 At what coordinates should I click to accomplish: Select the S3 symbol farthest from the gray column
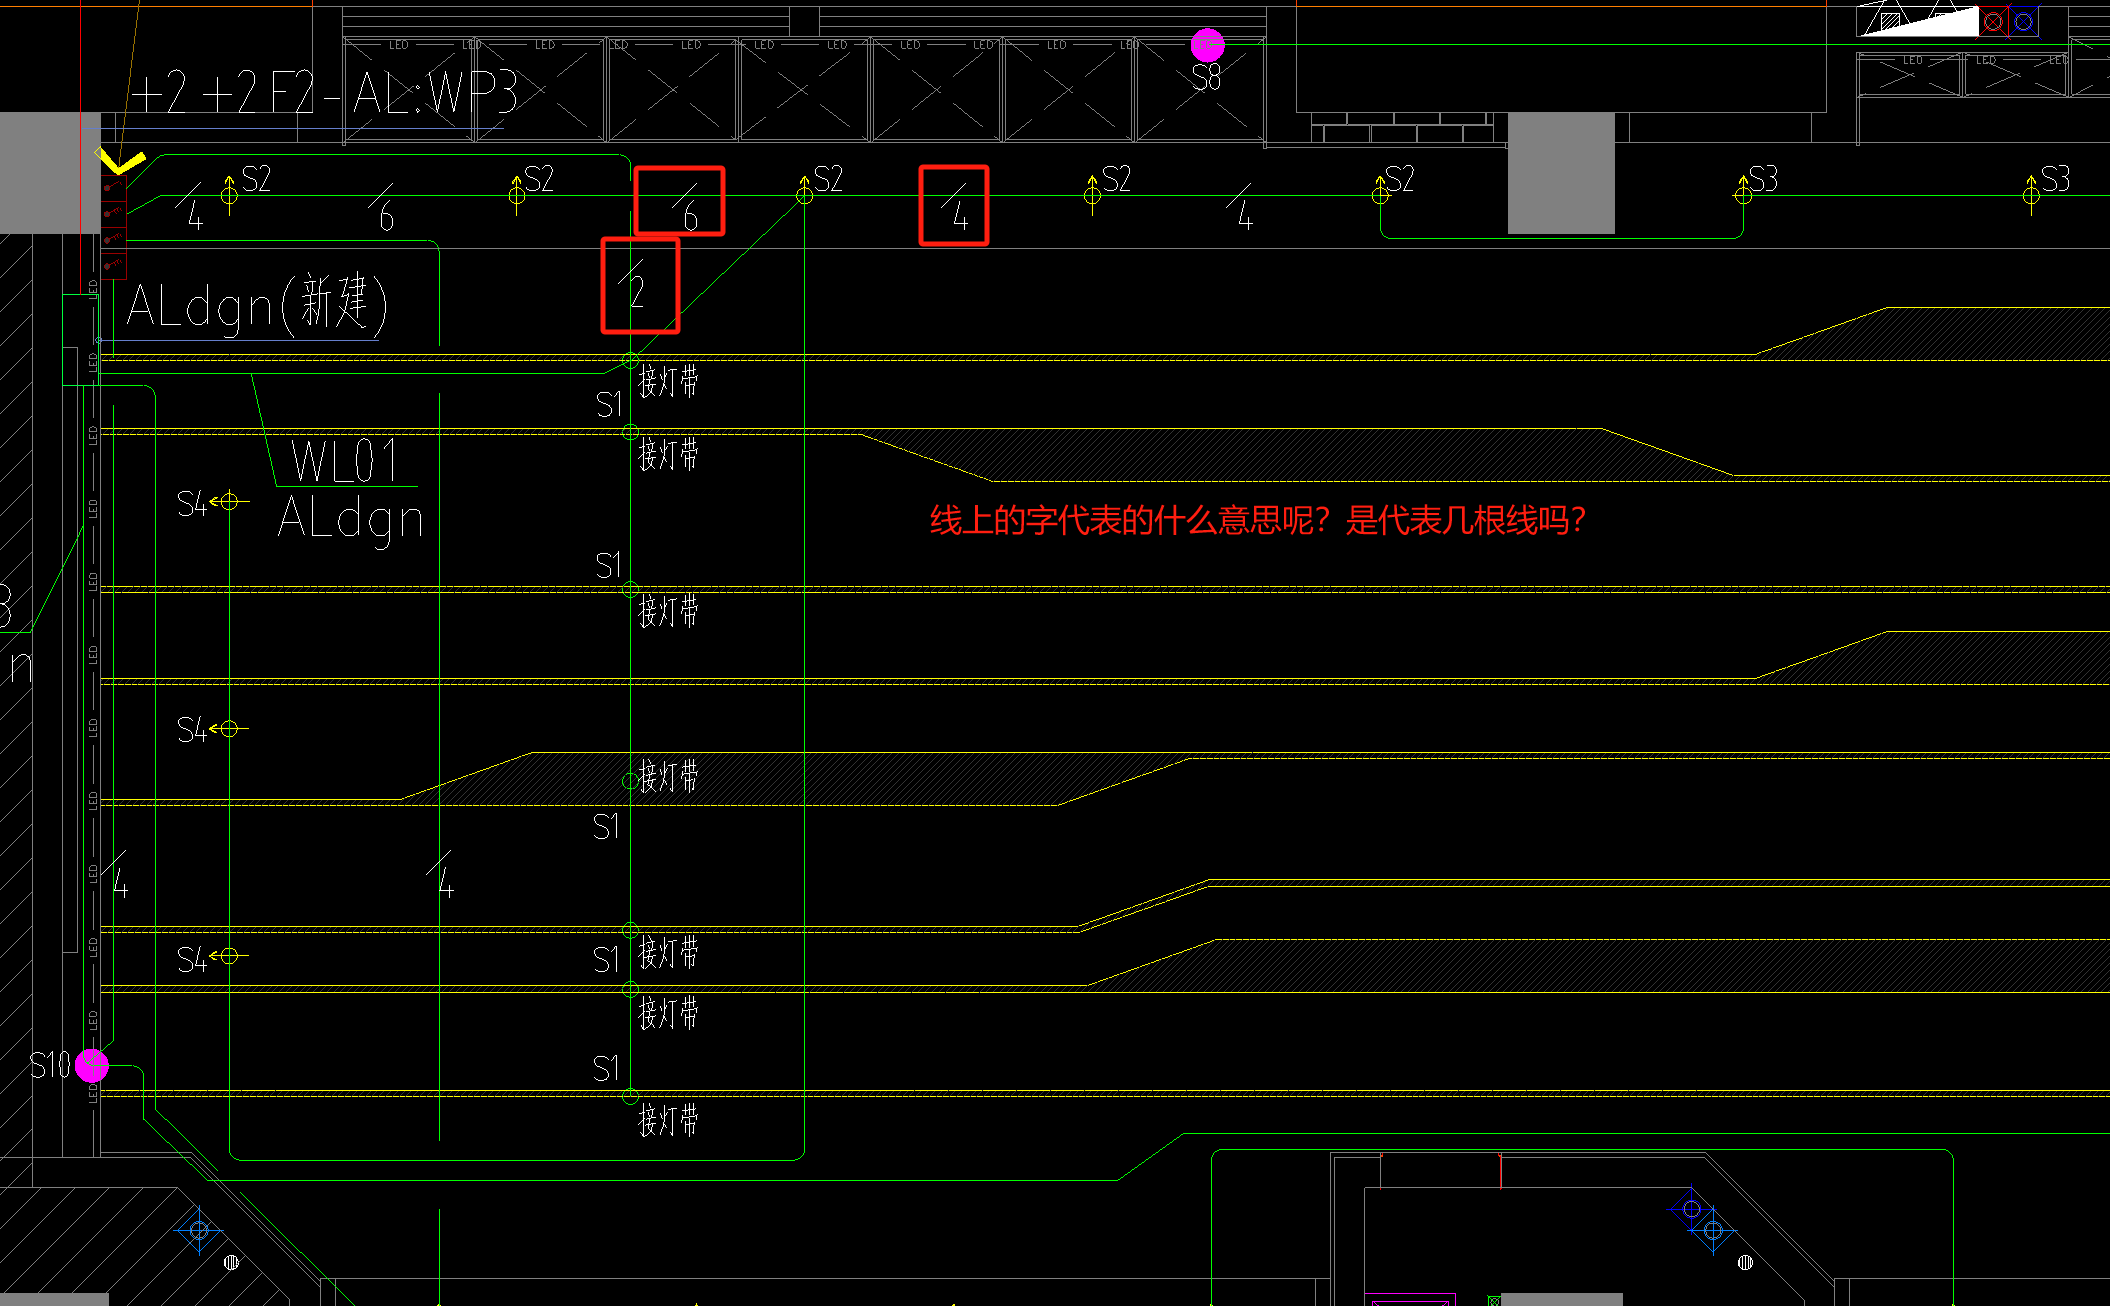pyautogui.click(x=2031, y=194)
